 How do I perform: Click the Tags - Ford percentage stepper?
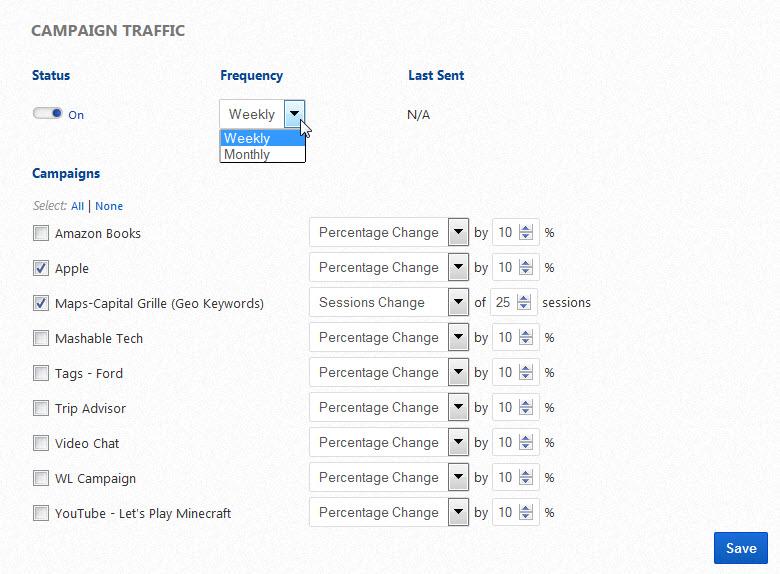[x=525, y=373]
